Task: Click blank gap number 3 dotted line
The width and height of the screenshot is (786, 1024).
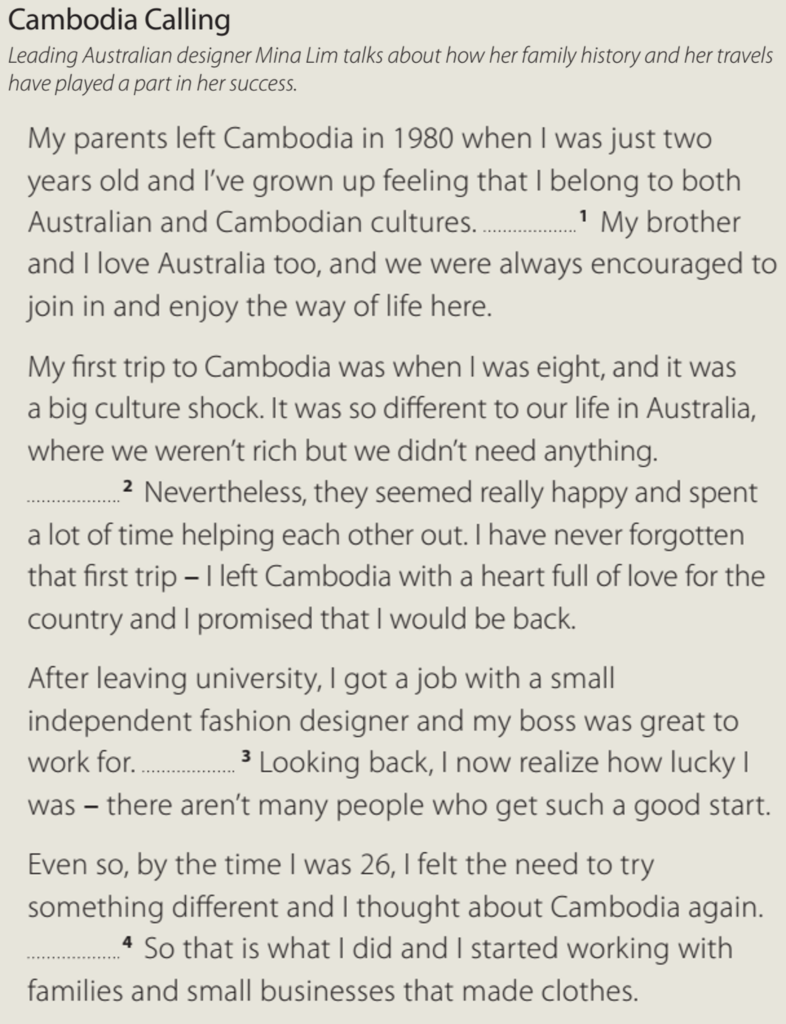Action: pyautogui.click(x=189, y=771)
